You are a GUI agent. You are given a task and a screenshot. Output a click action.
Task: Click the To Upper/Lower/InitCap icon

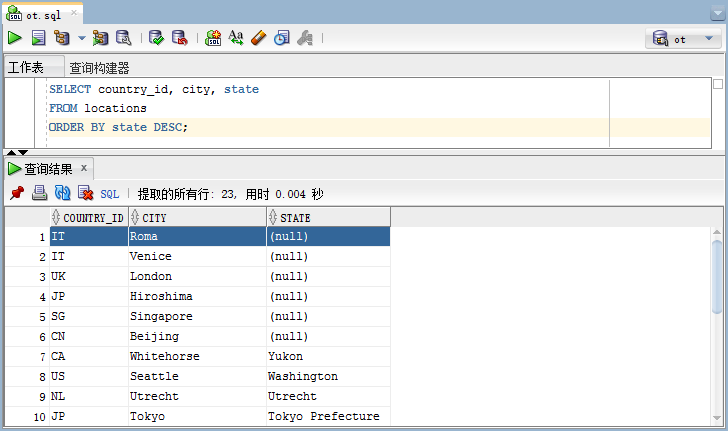[236, 38]
